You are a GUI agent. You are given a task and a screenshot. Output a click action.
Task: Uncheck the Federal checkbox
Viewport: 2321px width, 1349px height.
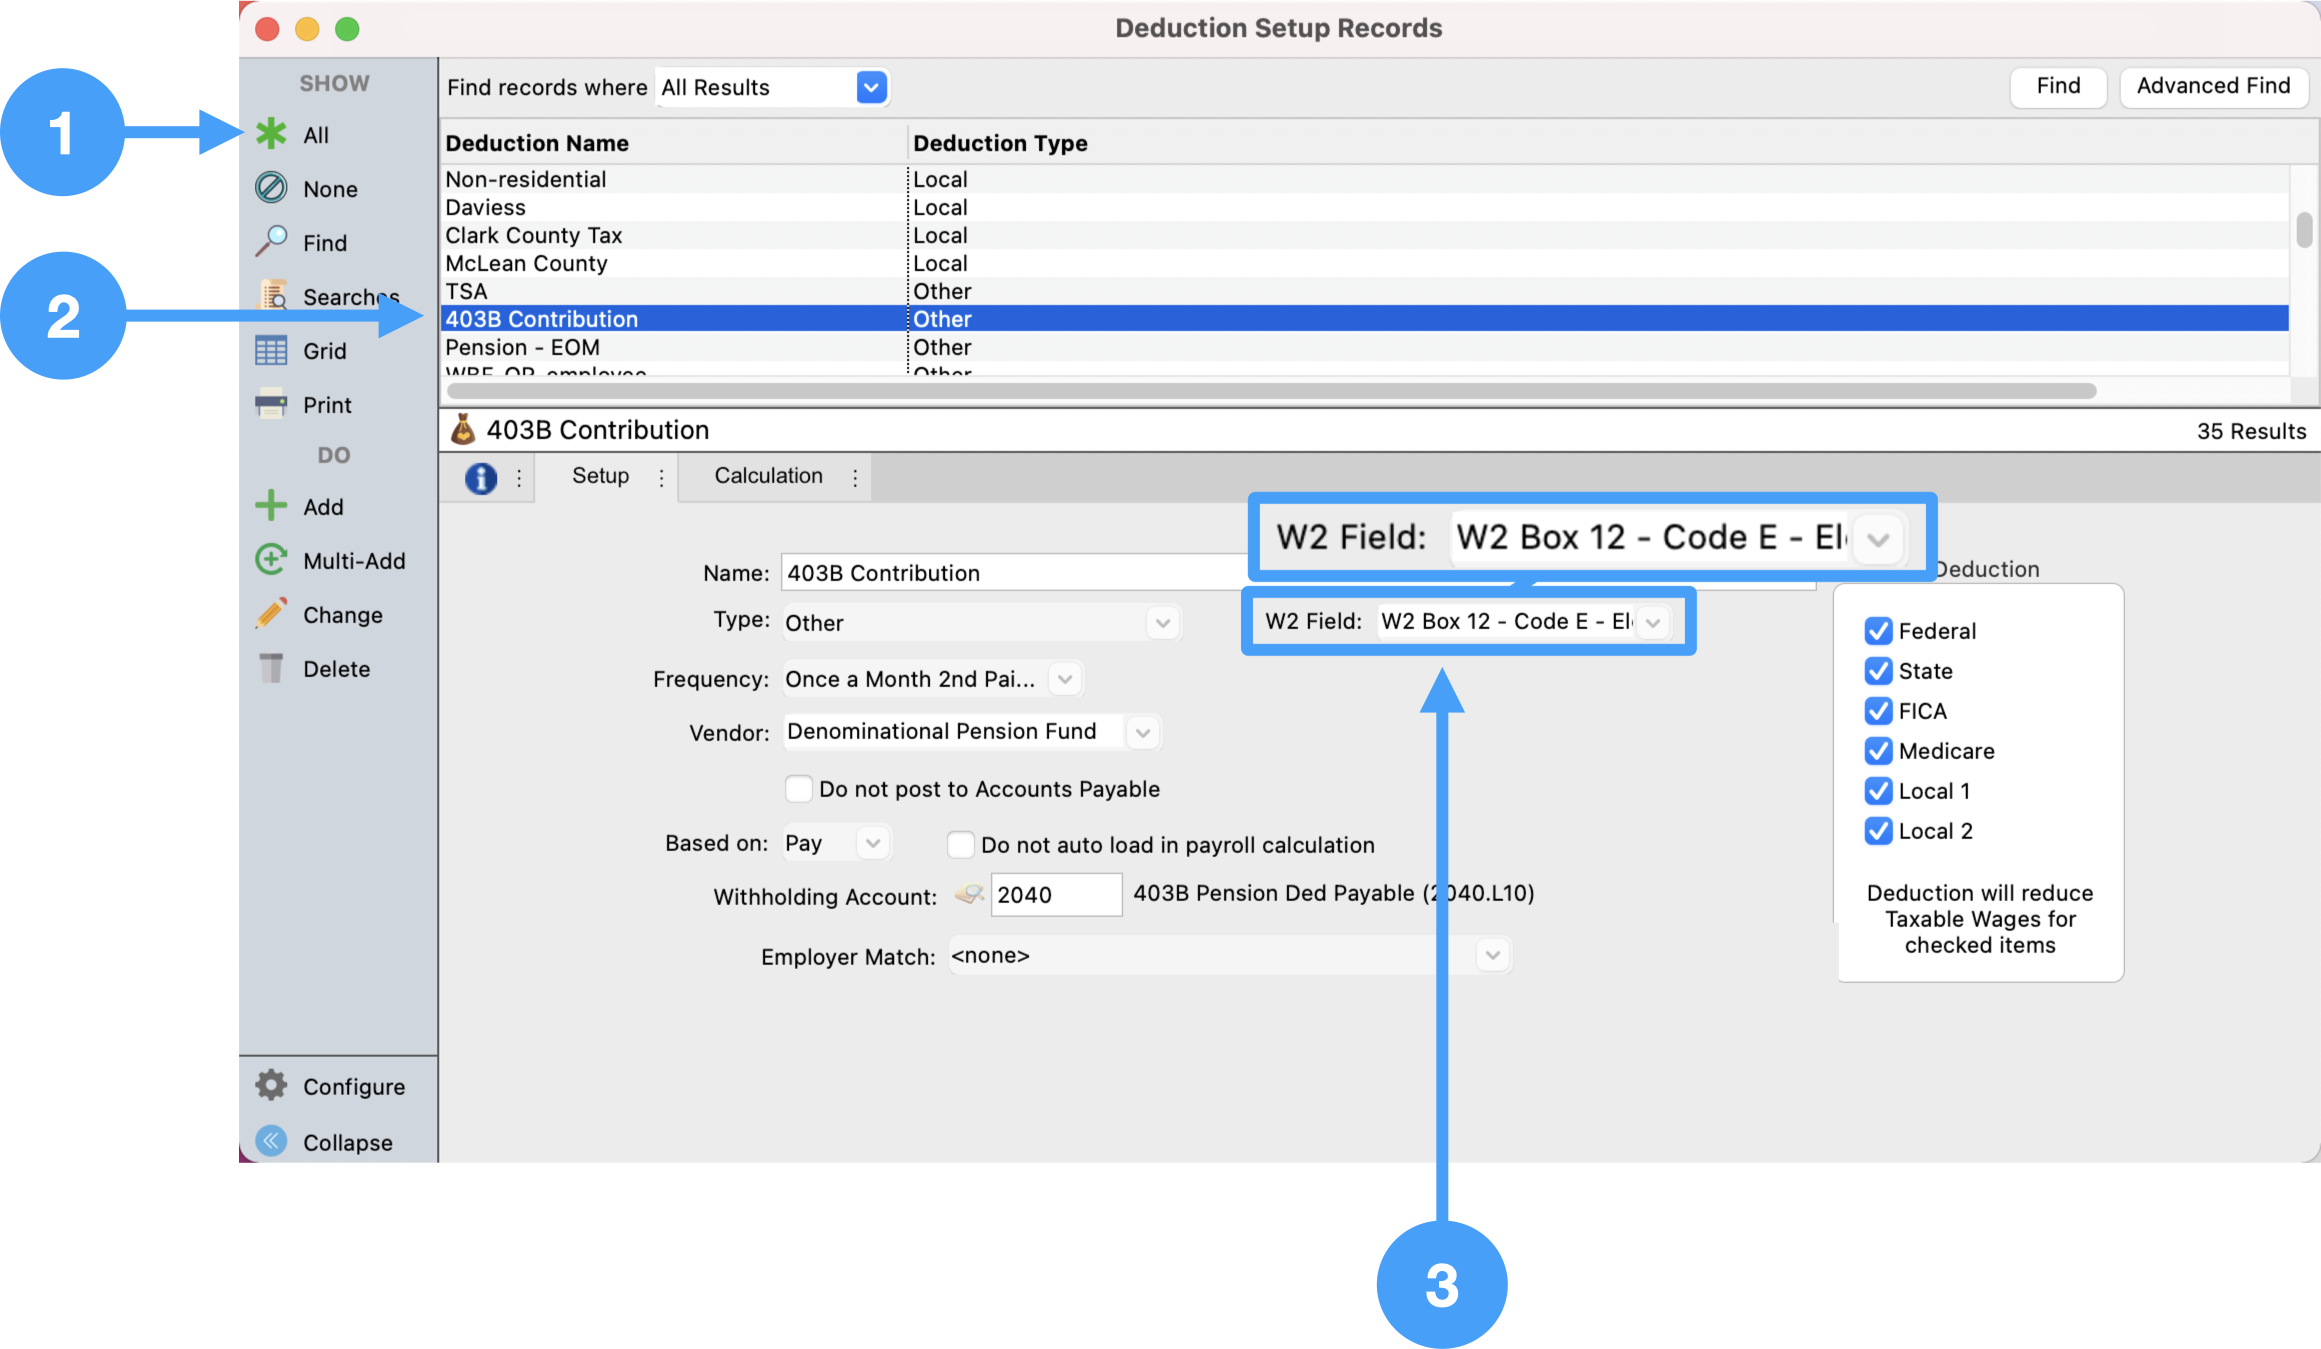click(1878, 631)
